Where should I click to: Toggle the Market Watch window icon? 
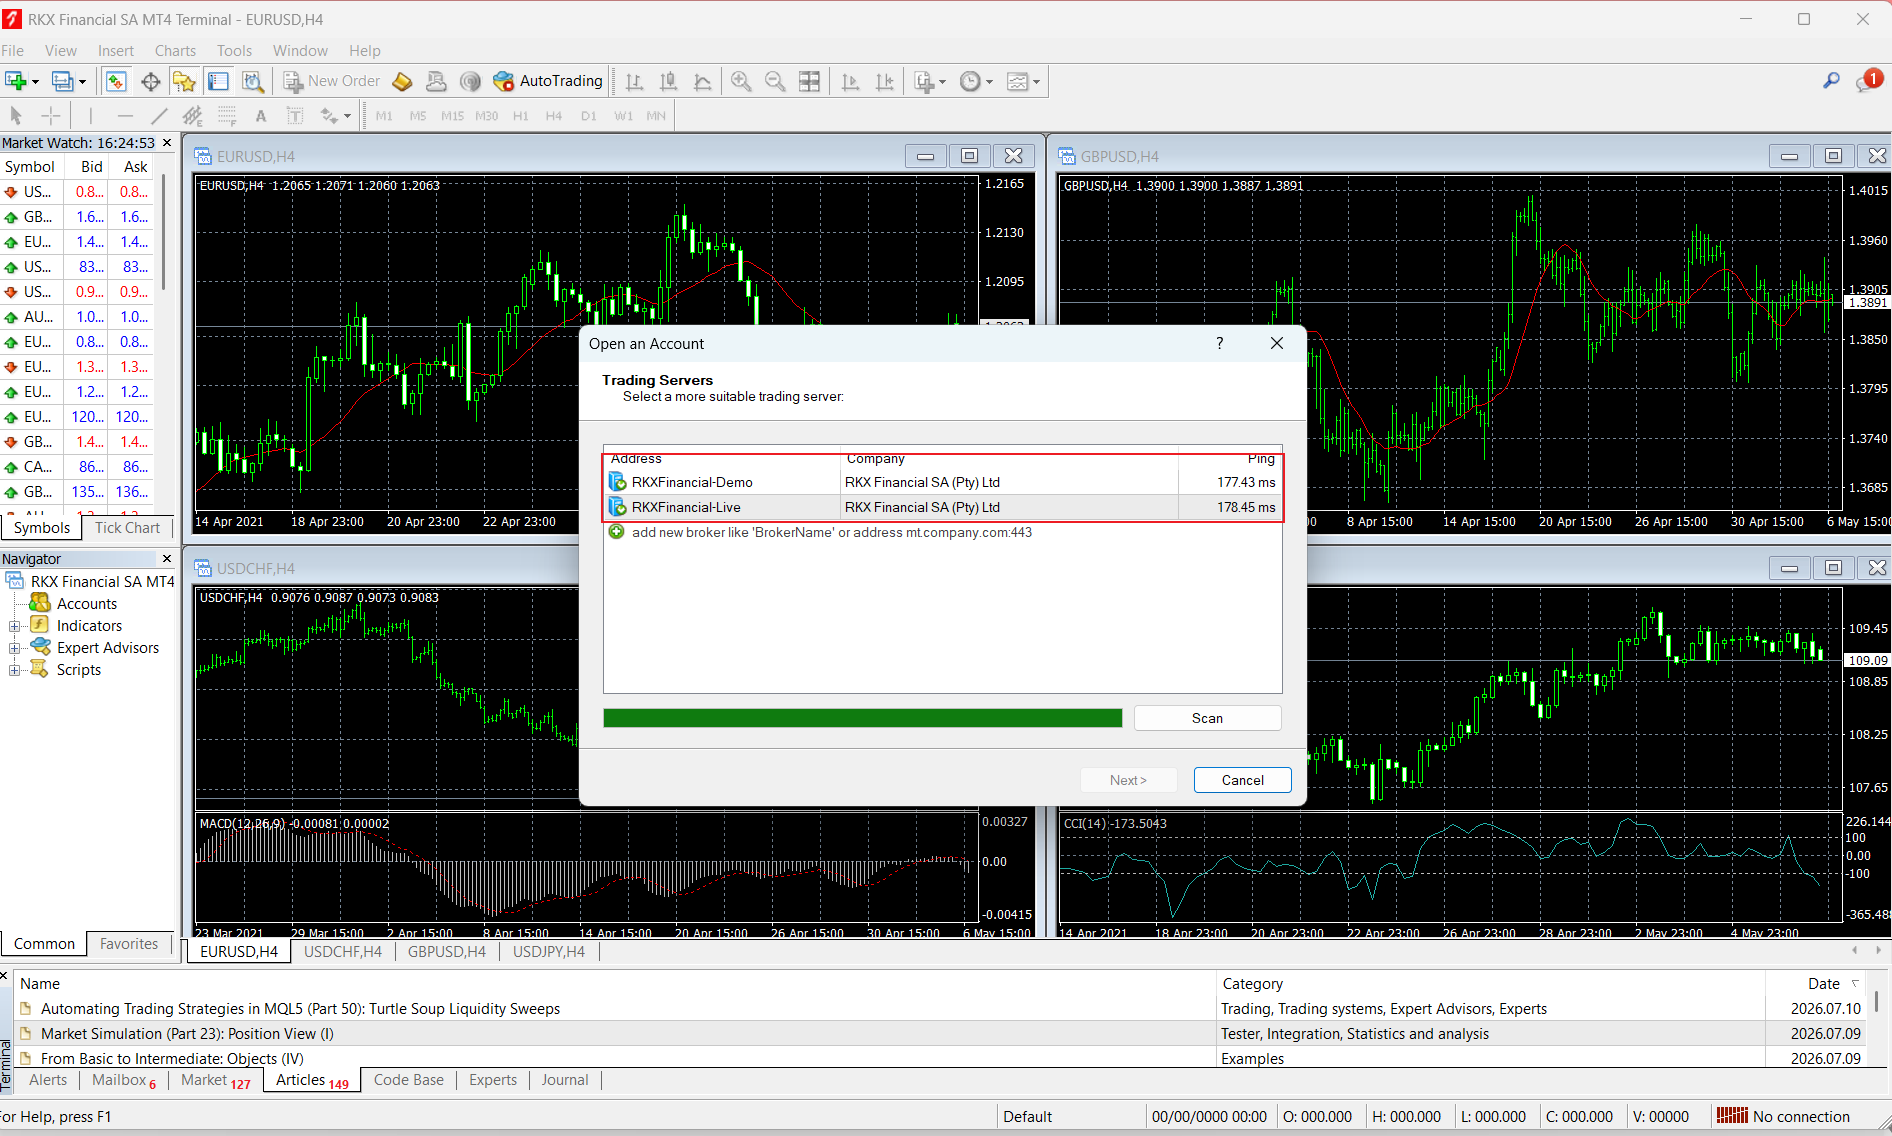pyautogui.click(x=116, y=81)
